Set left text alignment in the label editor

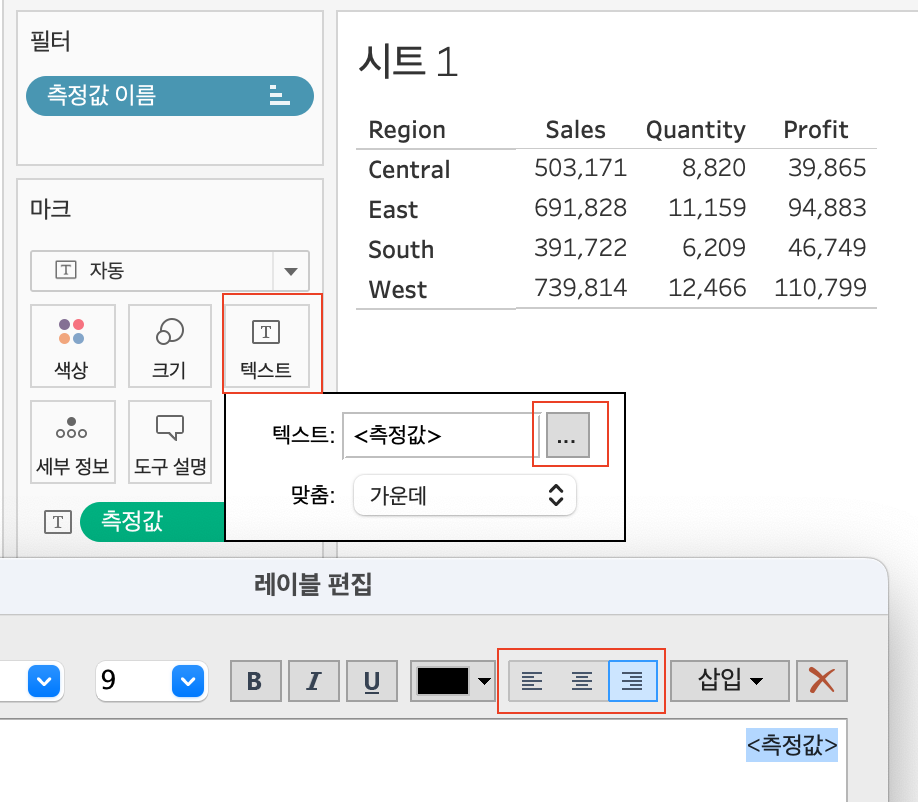[x=532, y=681]
